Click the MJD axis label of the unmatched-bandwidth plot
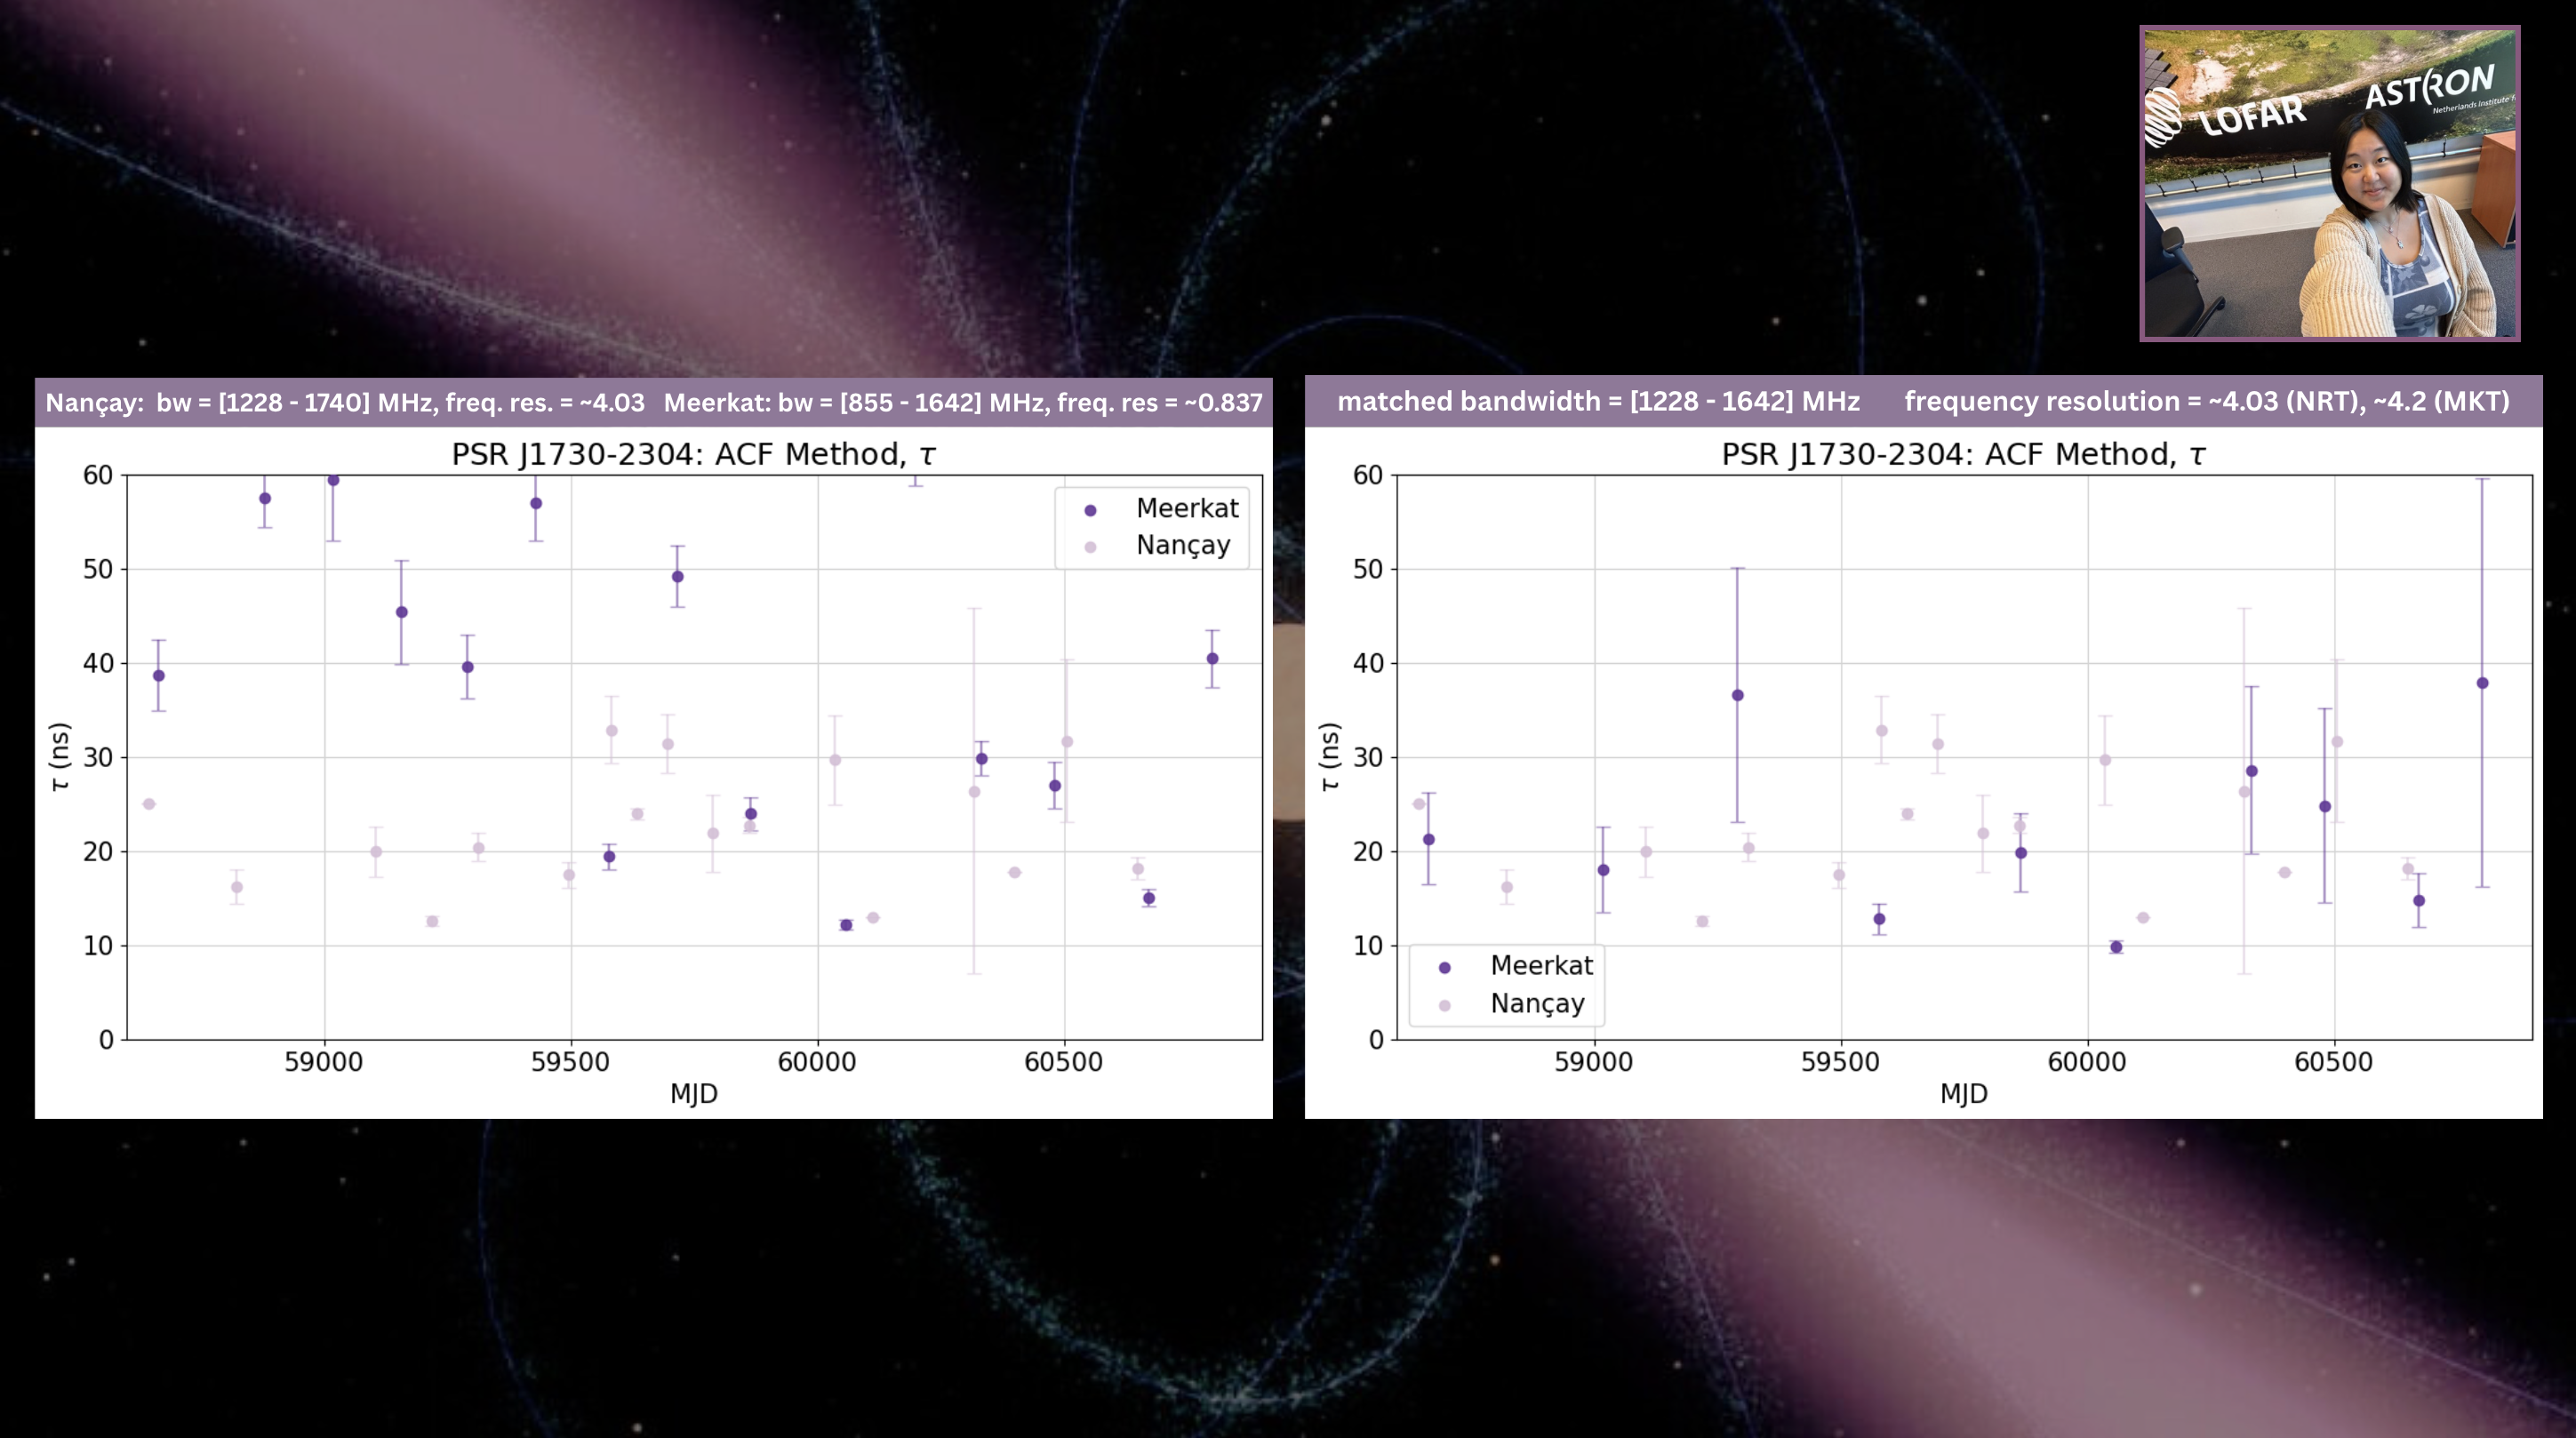 click(693, 1094)
